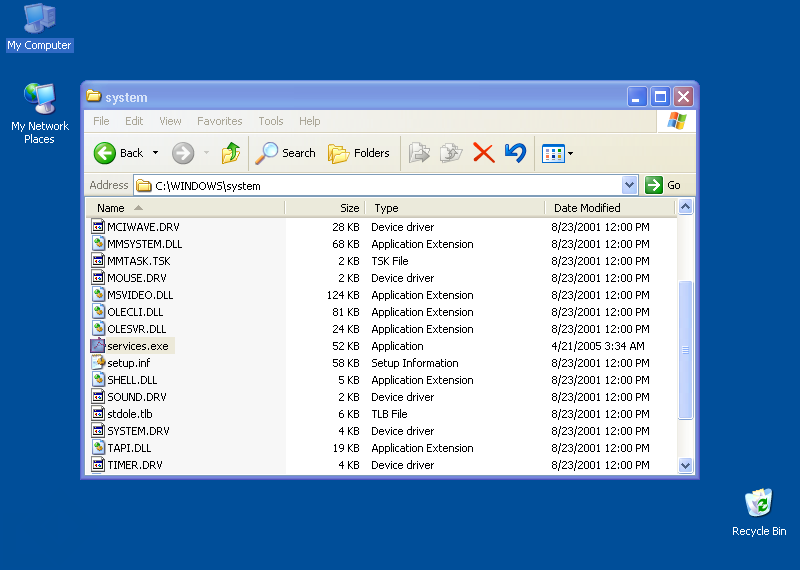800x570 pixels.
Task: Open the Tools menu
Action: (271, 121)
